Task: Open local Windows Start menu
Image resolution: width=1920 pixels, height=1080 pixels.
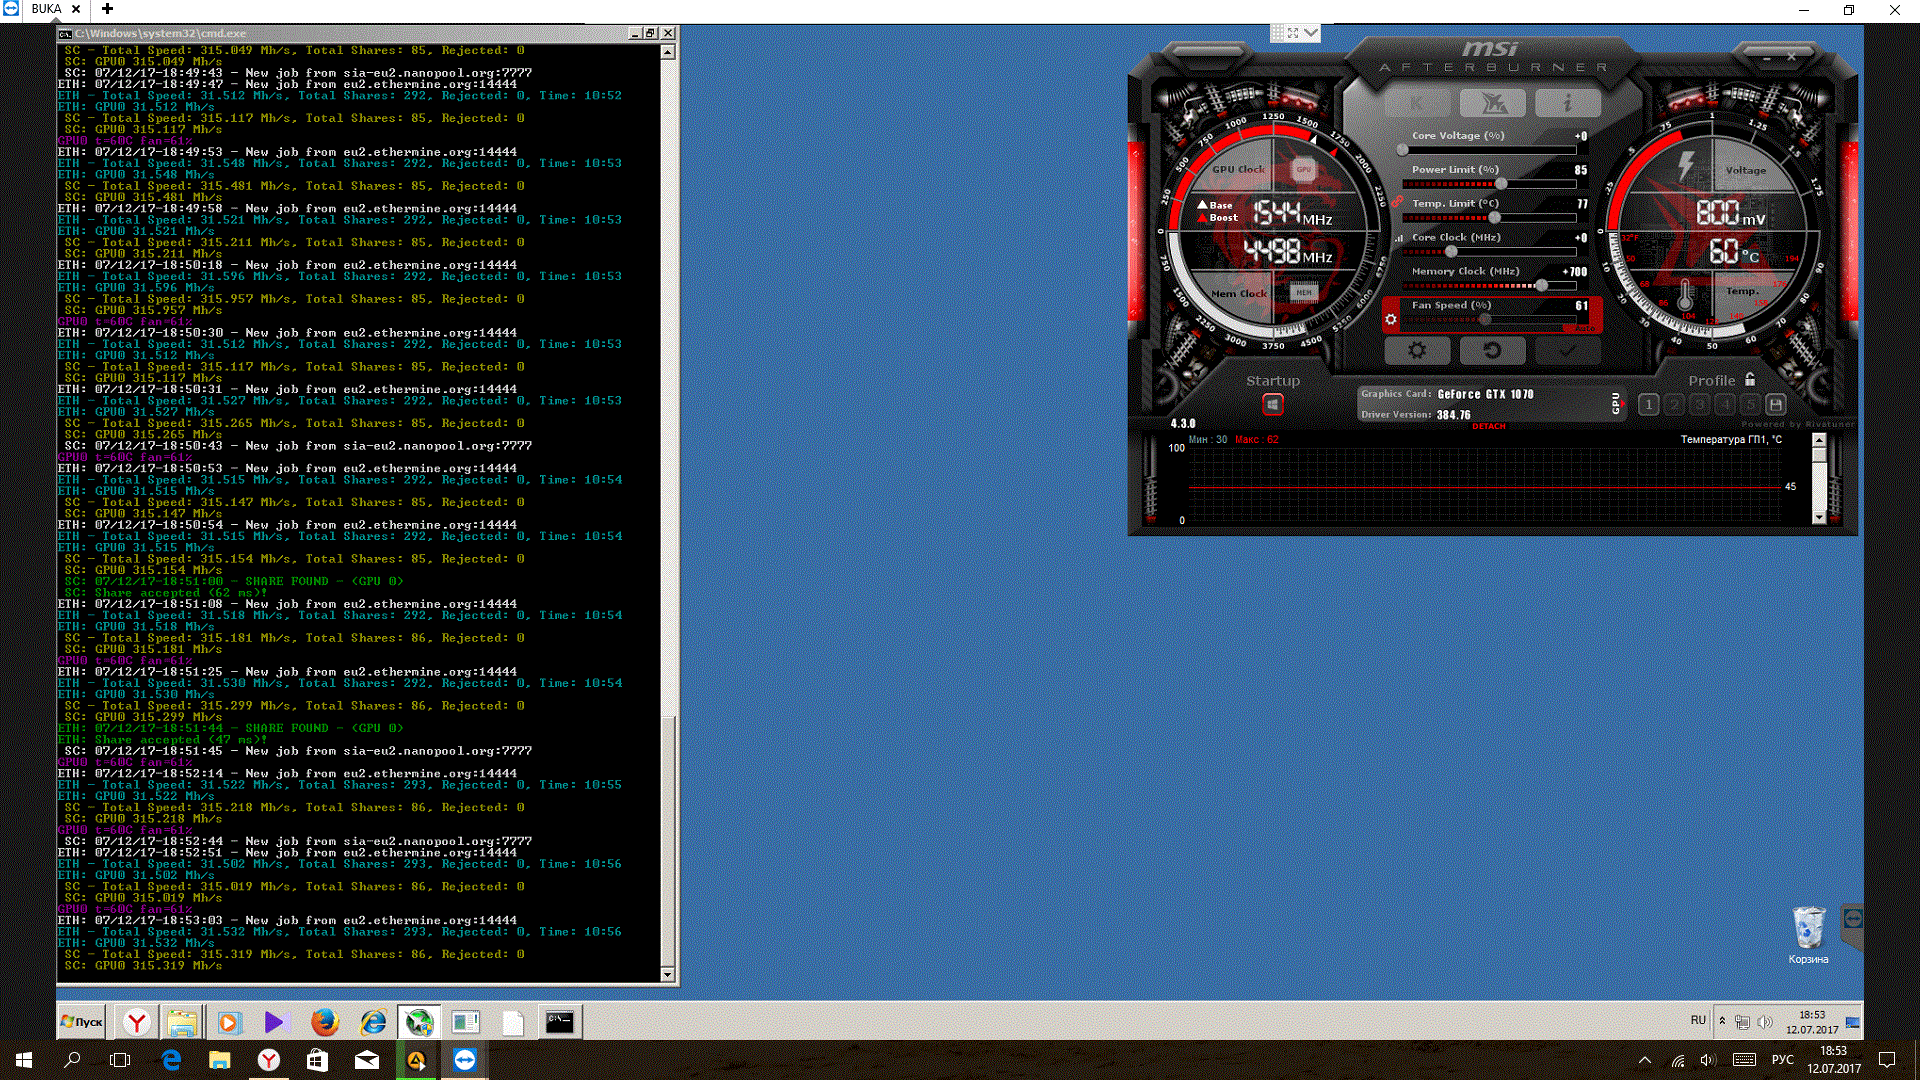Action: tap(24, 1060)
